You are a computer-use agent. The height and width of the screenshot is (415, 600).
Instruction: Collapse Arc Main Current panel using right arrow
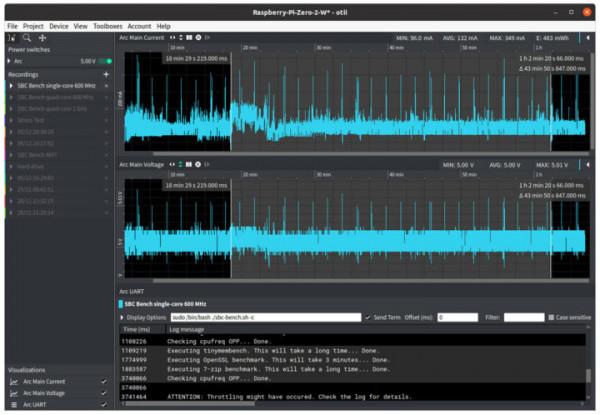coord(588,37)
